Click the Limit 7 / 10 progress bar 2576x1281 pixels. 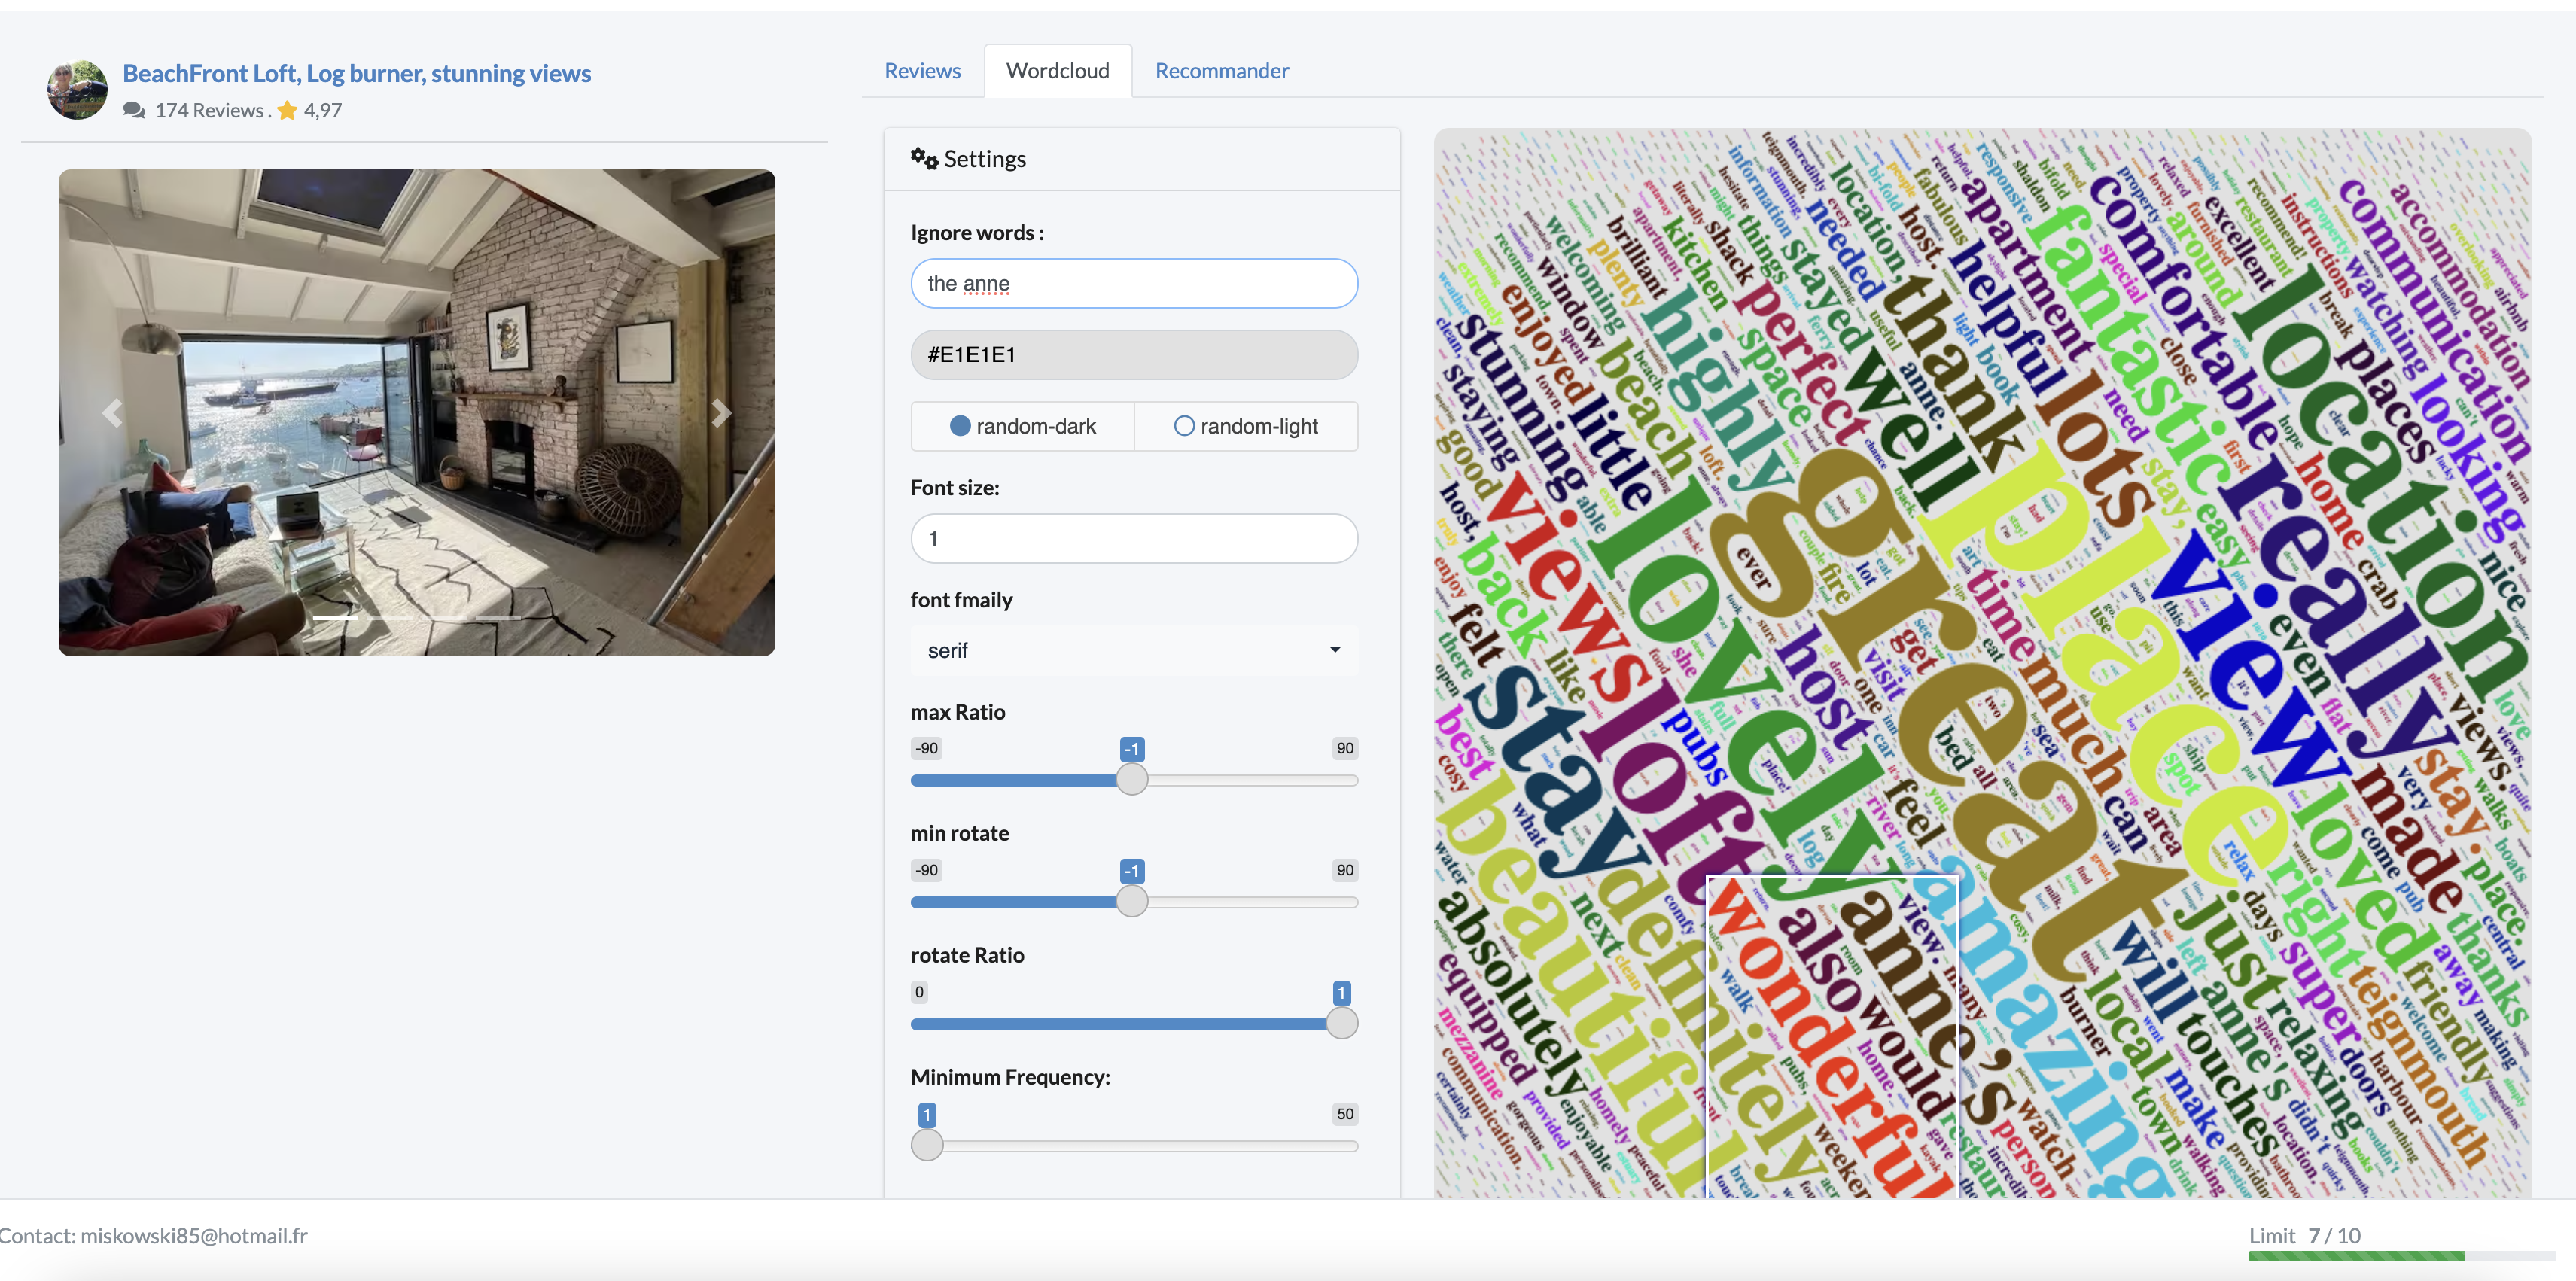2402,1256
